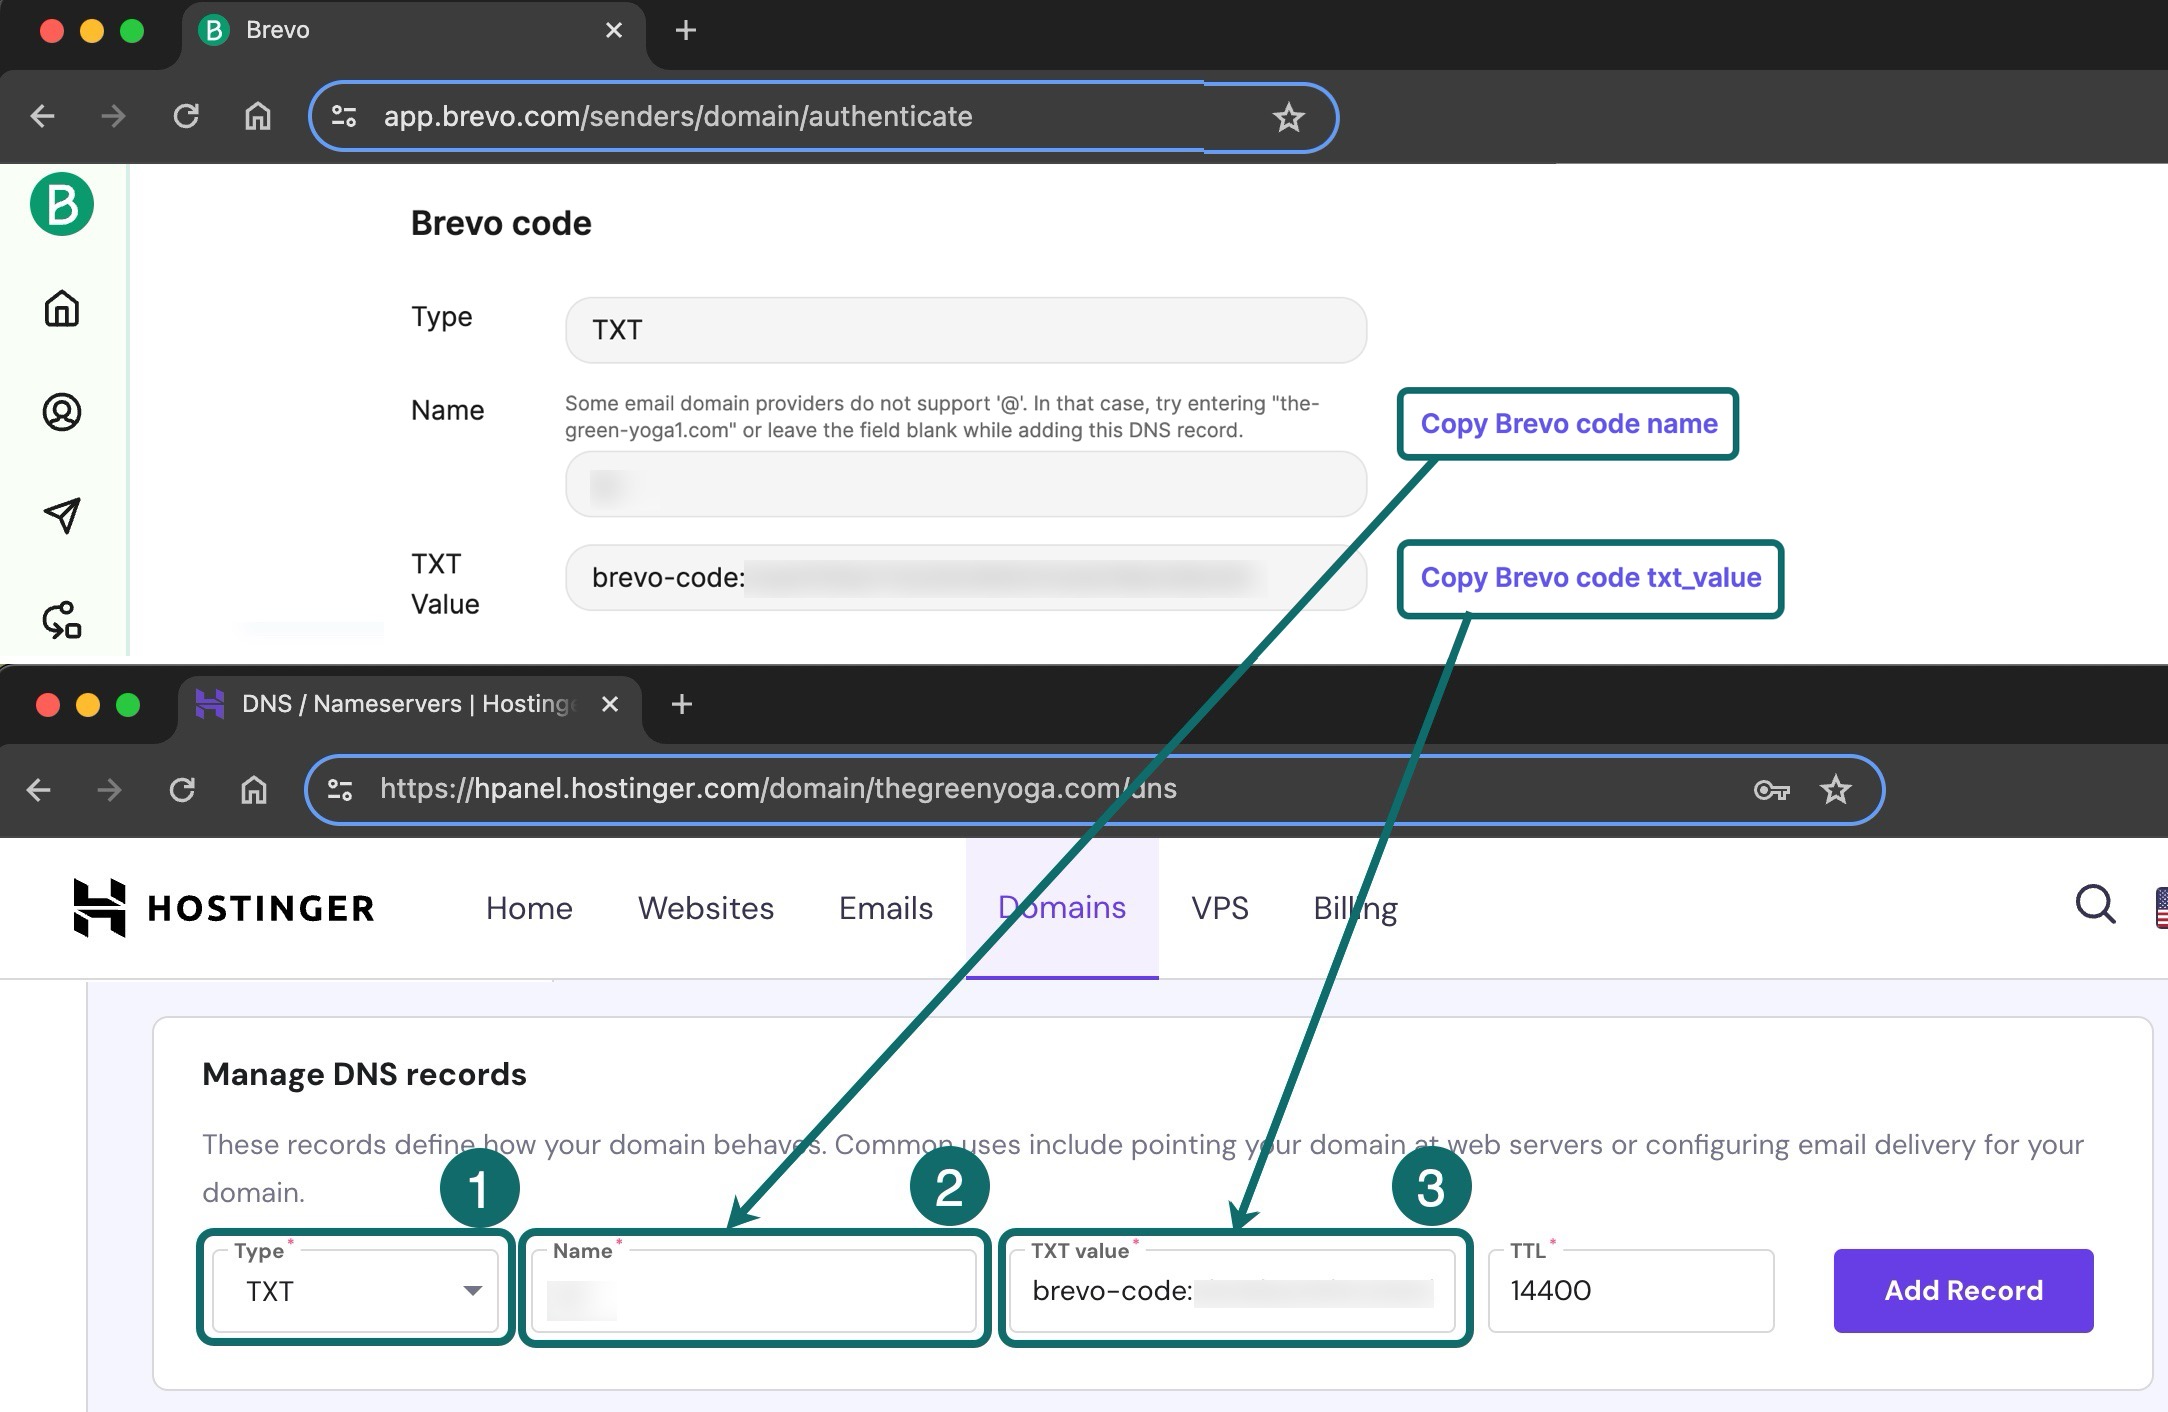View site info for app.brevo.com

tap(344, 116)
